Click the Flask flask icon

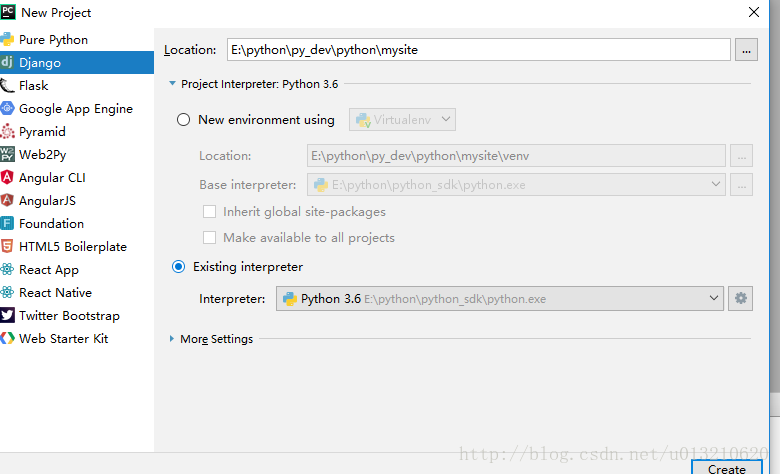(x=7, y=86)
